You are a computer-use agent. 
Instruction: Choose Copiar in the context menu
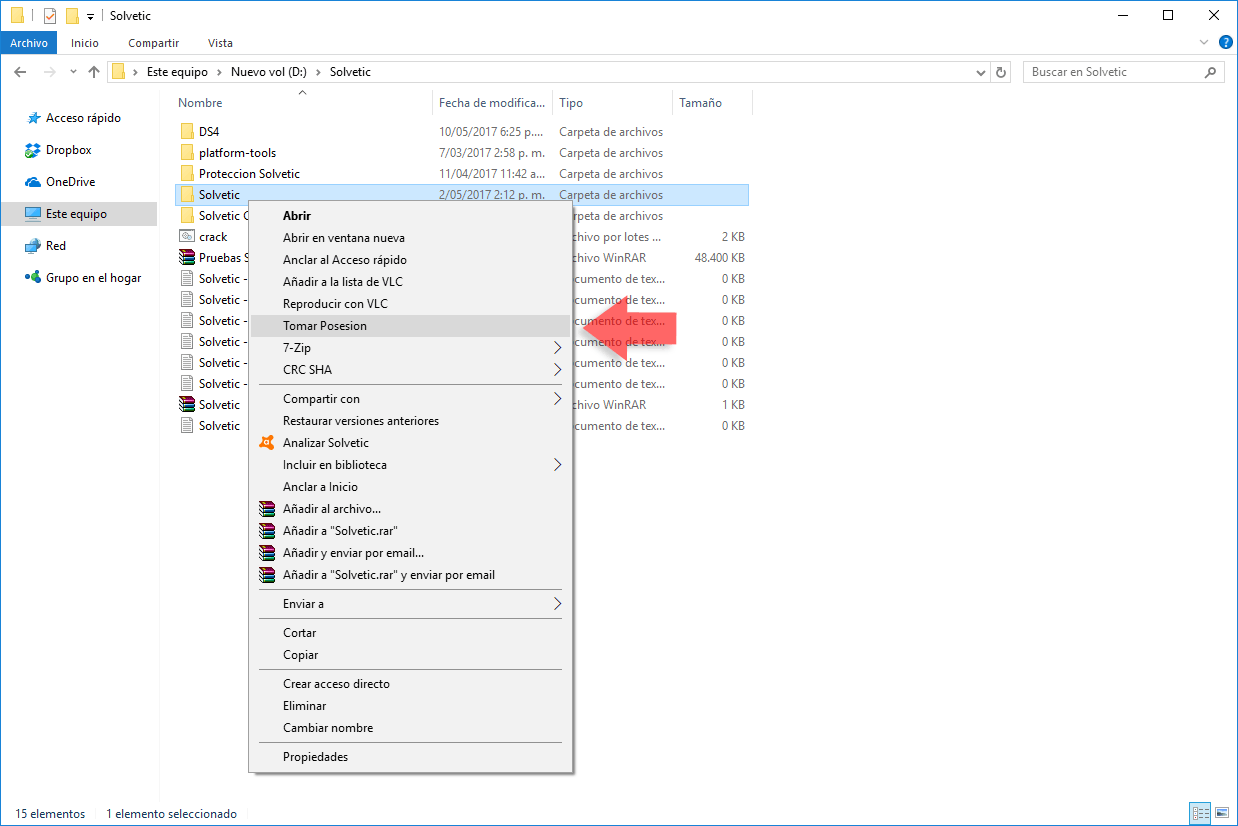pos(410,655)
